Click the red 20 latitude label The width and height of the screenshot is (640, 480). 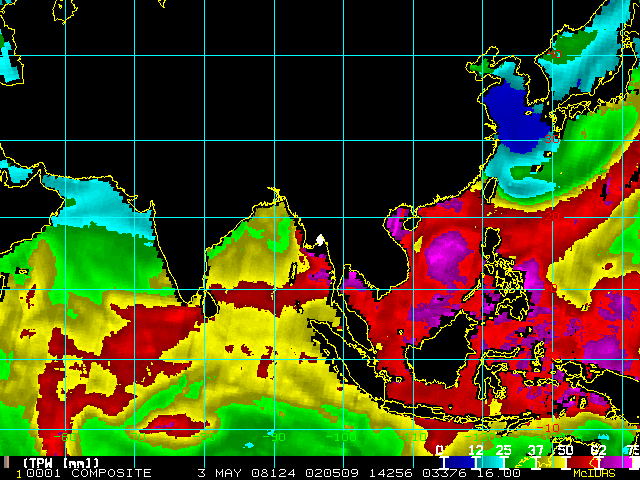552,216
